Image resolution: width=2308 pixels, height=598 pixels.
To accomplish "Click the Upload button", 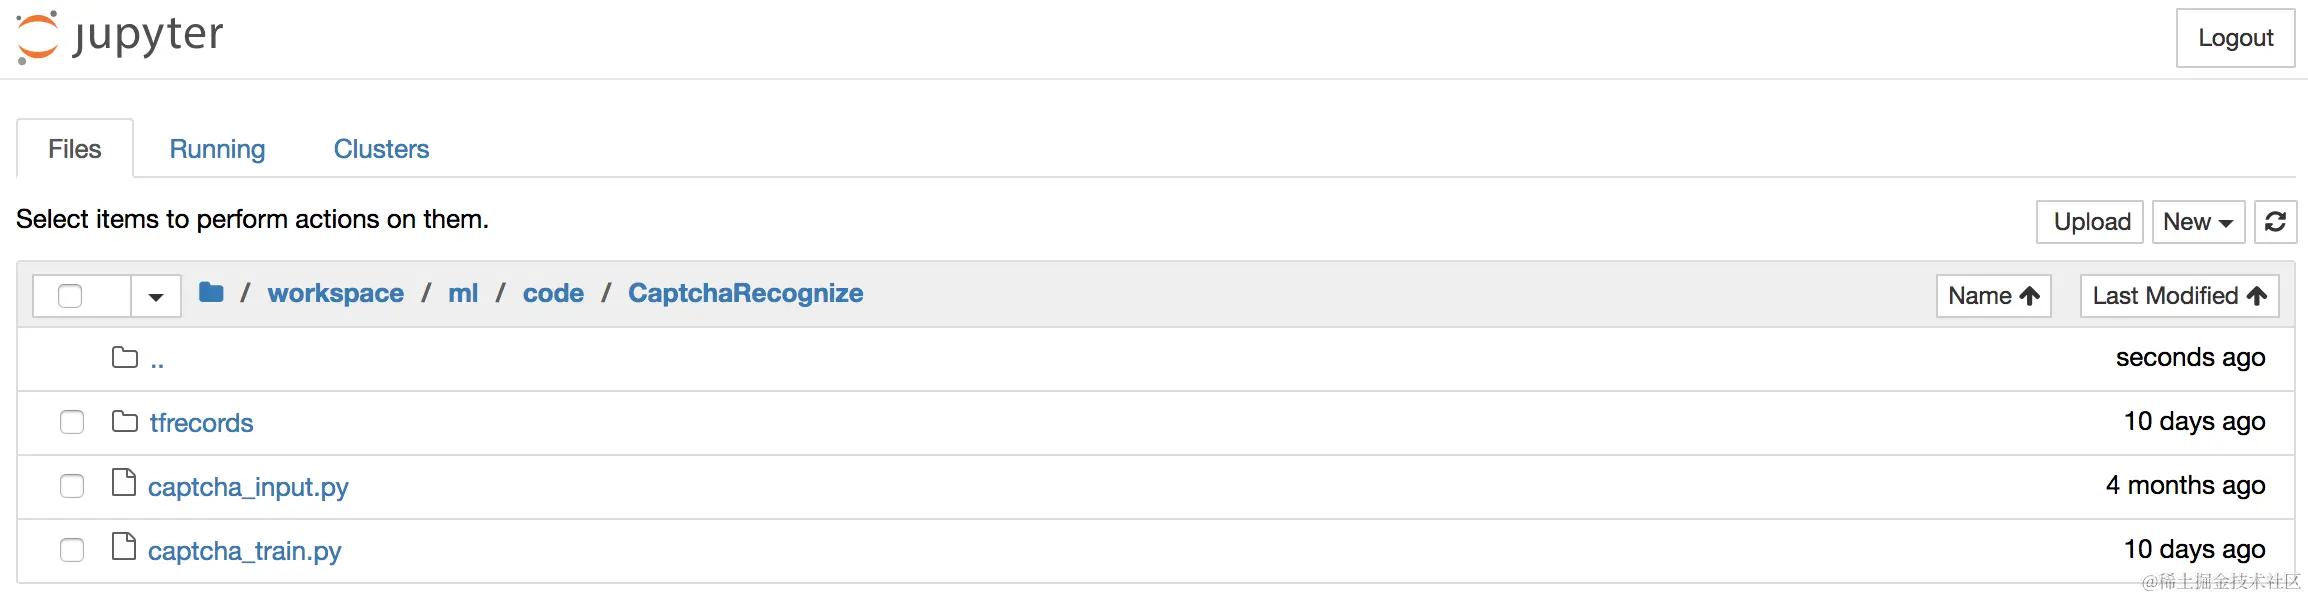I will pyautogui.click(x=2090, y=222).
